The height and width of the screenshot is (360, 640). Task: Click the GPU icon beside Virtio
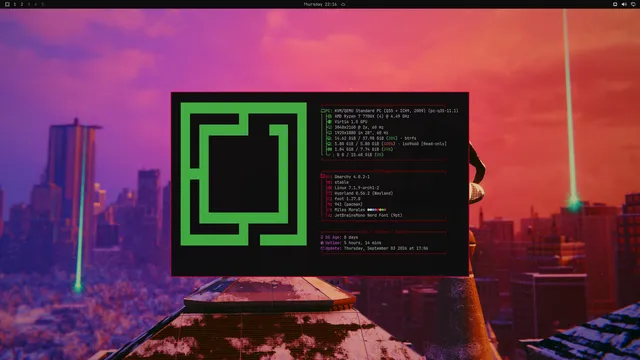tap(329, 122)
